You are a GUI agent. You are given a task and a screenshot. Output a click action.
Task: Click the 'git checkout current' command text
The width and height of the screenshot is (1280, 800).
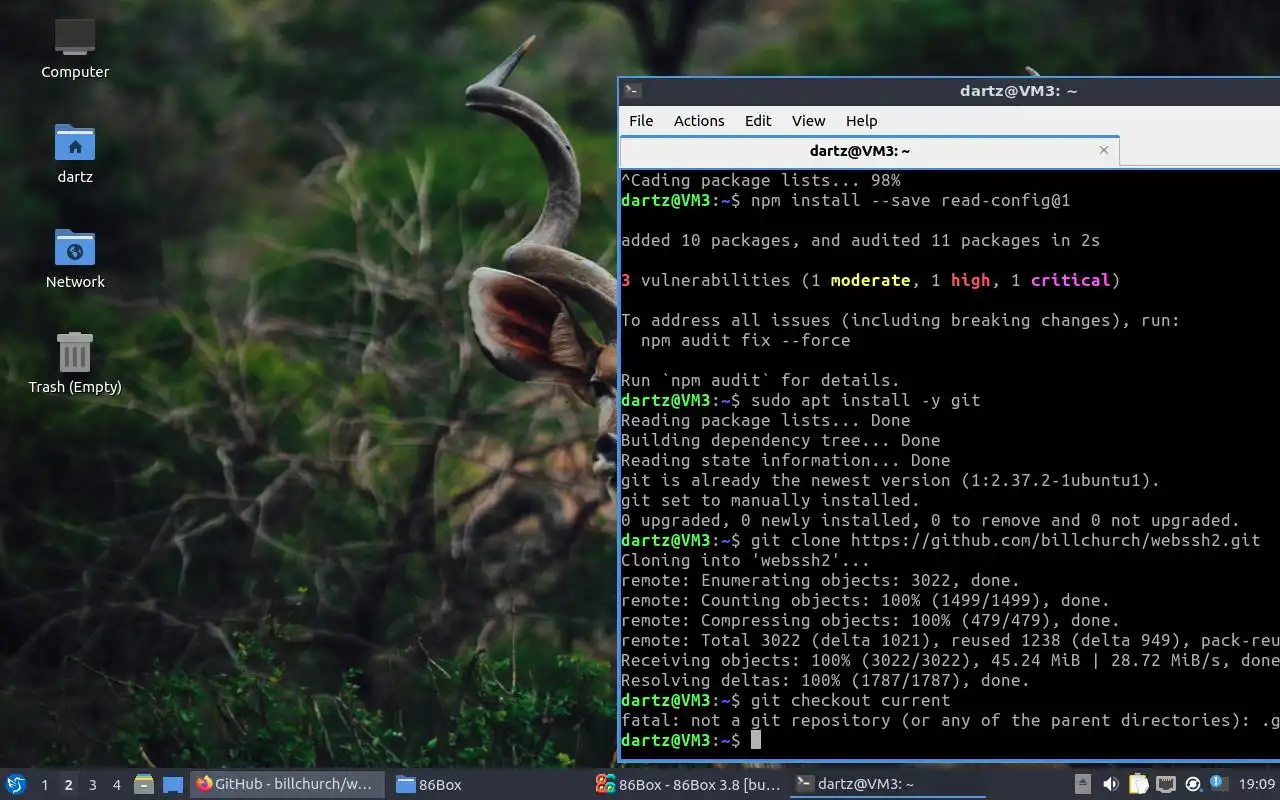(850, 700)
